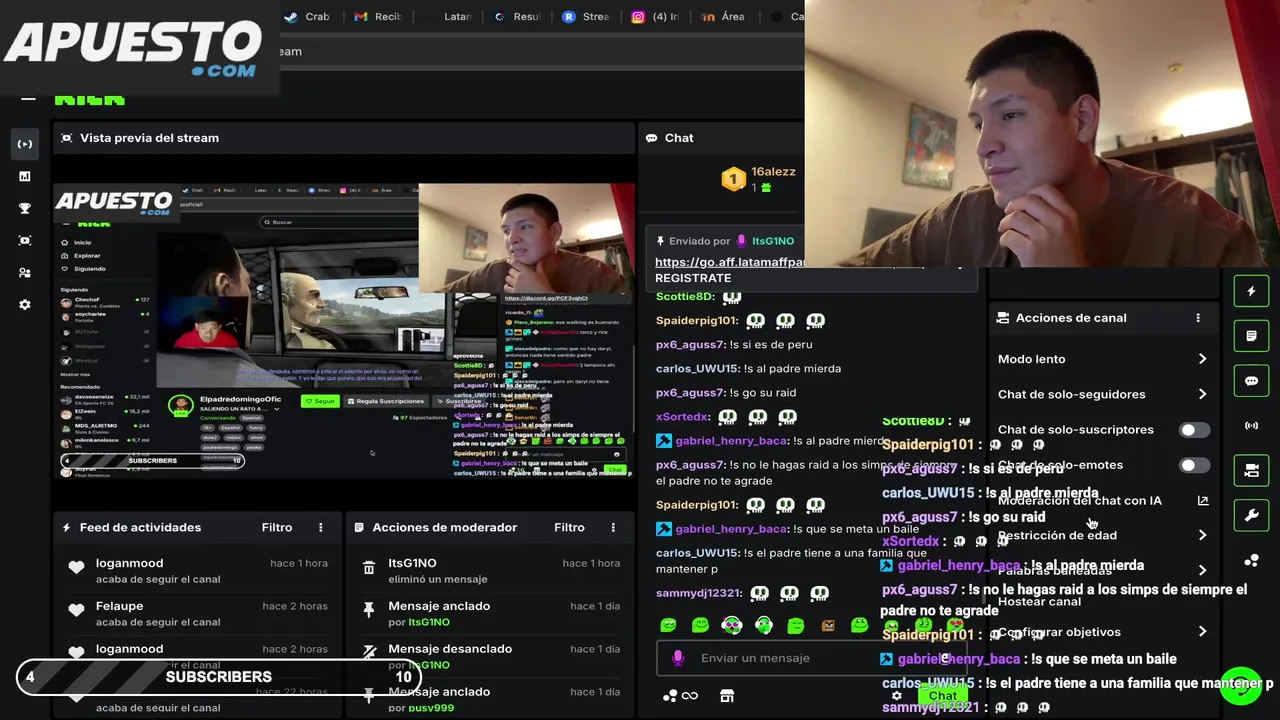Click the lightning bolt quick-actions icon
This screenshot has height=720, width=1280.
(x=1251, y=291)
